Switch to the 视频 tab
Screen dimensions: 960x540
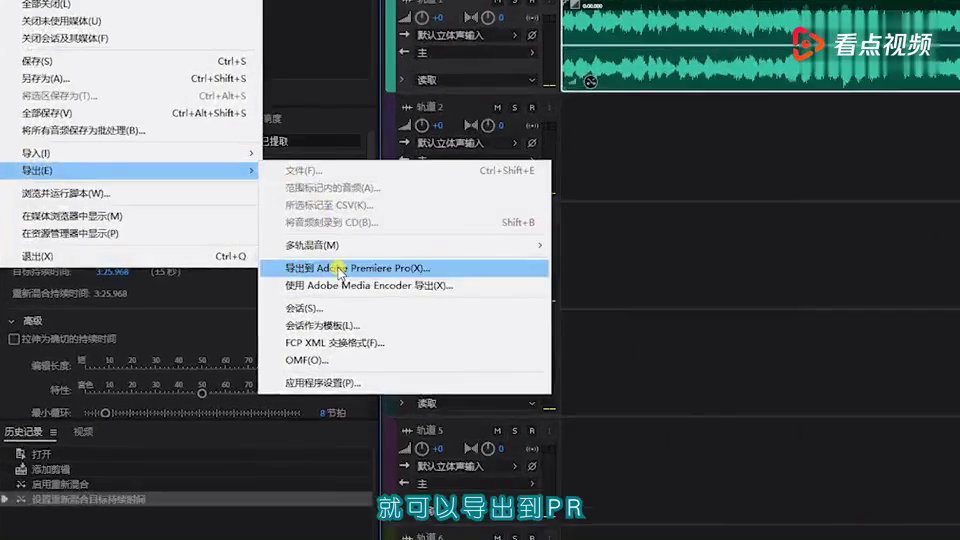[83, 432]
